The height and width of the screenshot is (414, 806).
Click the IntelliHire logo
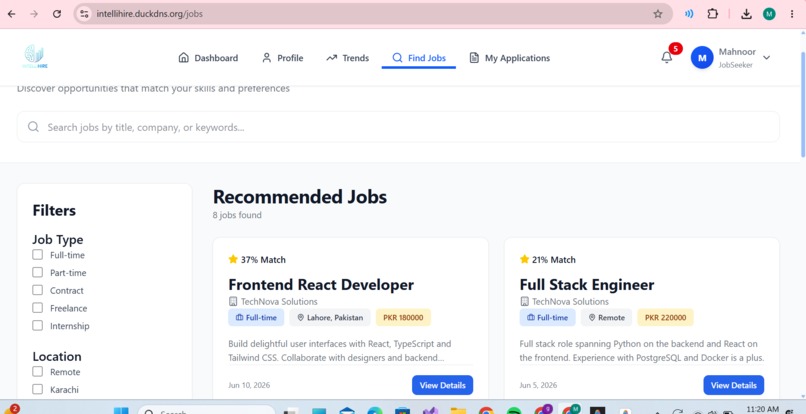coord(35,57)
